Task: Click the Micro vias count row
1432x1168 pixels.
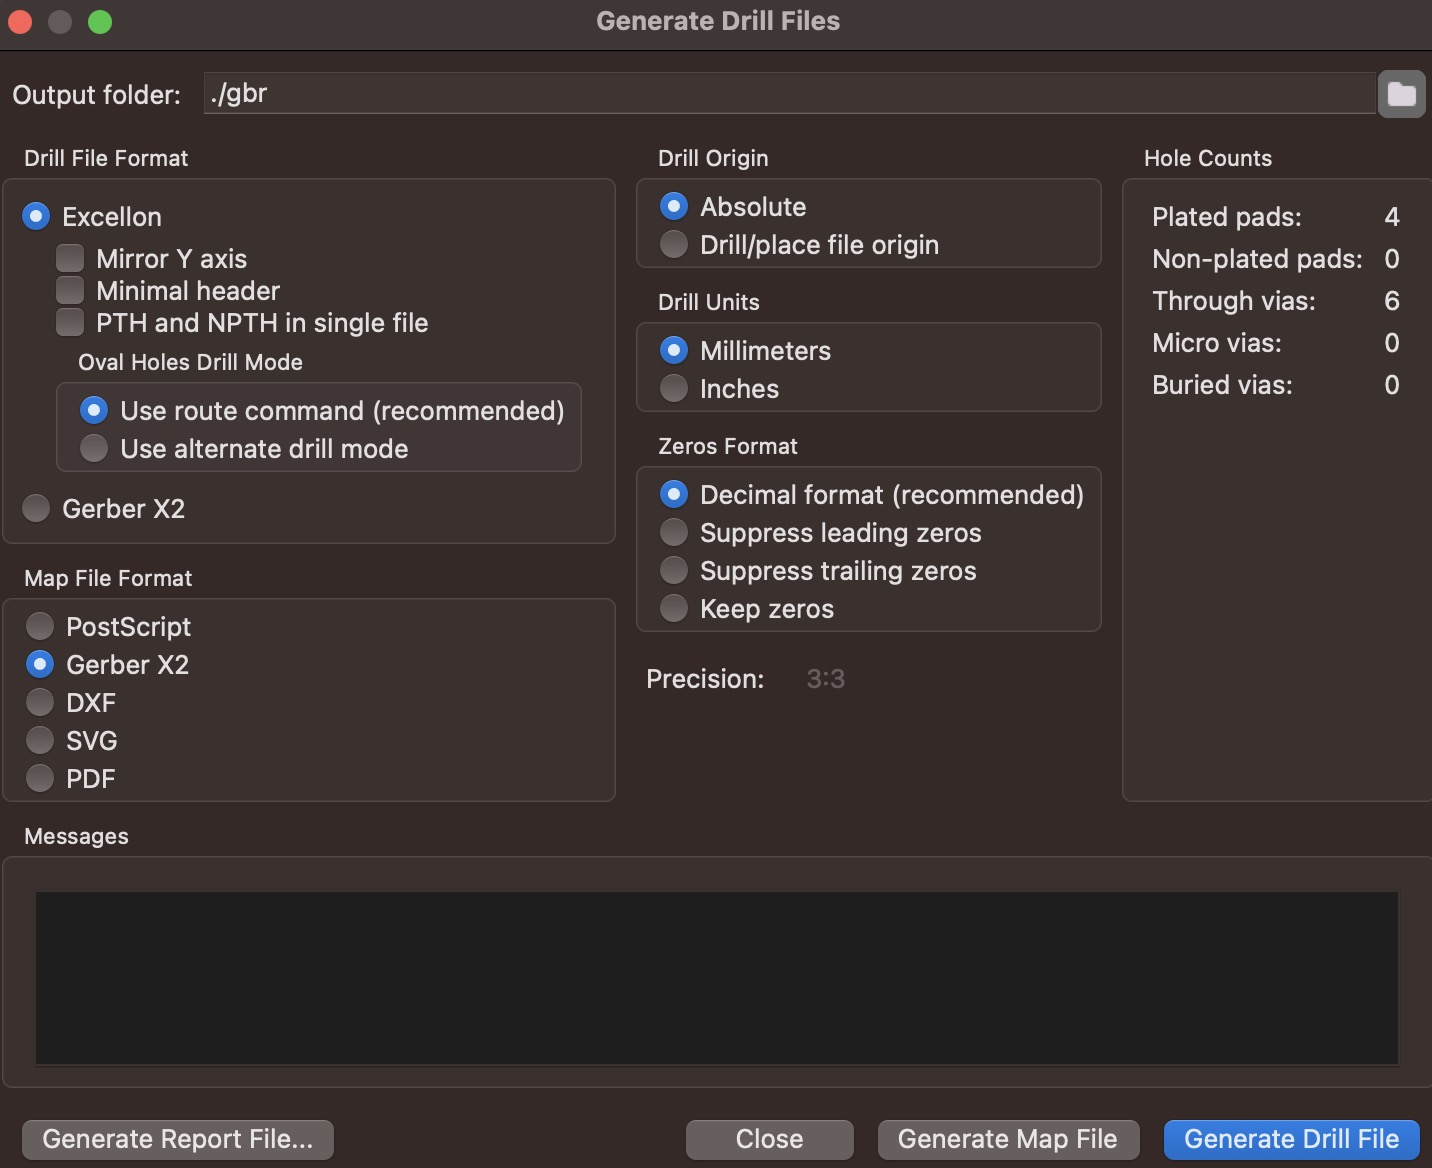Action: click(x=1276, y=343)
